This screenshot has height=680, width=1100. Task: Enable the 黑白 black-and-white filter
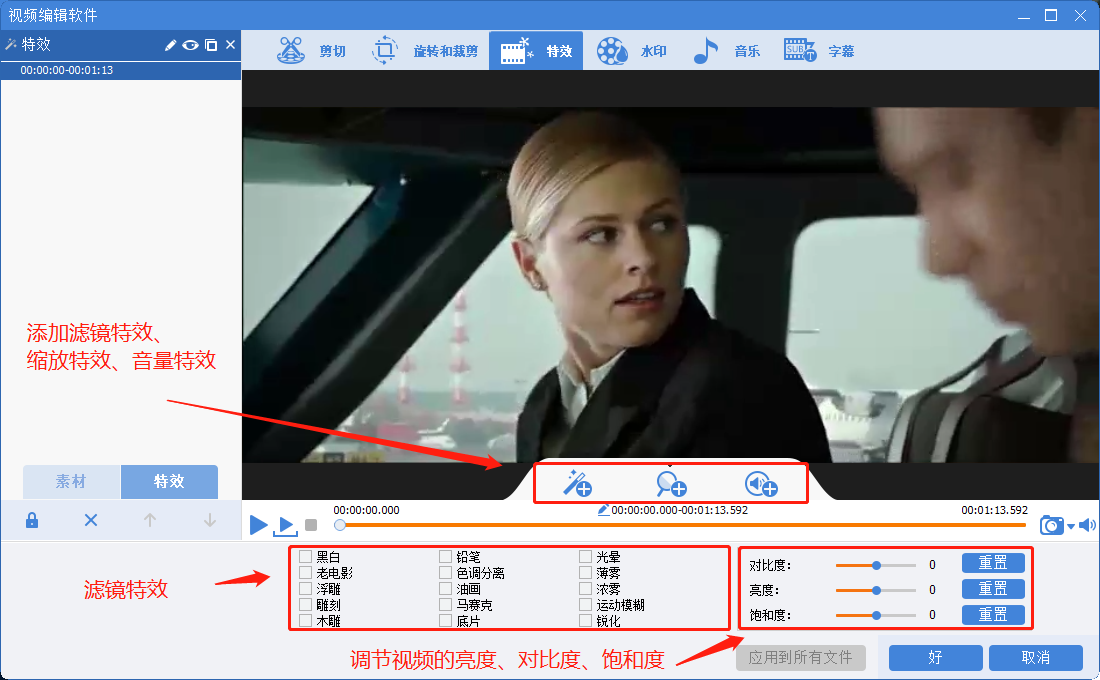pos(305,556)
